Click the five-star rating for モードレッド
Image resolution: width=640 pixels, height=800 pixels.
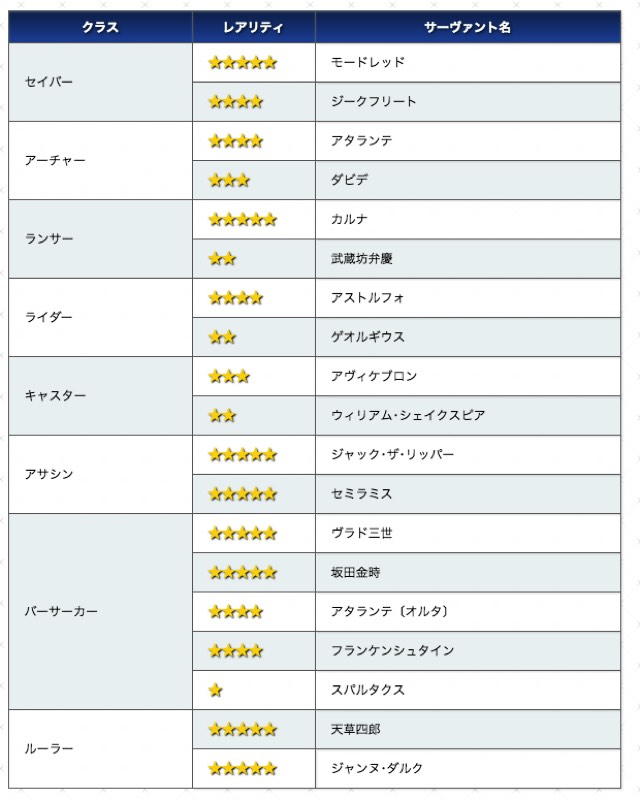[242, 63]
